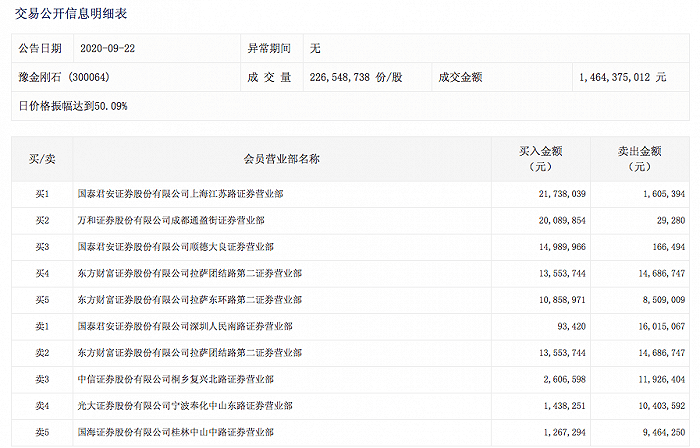This screenshot has height=448, width=700.
Task: Click sell amount 9,464,250
Action: tap(664, 432)
